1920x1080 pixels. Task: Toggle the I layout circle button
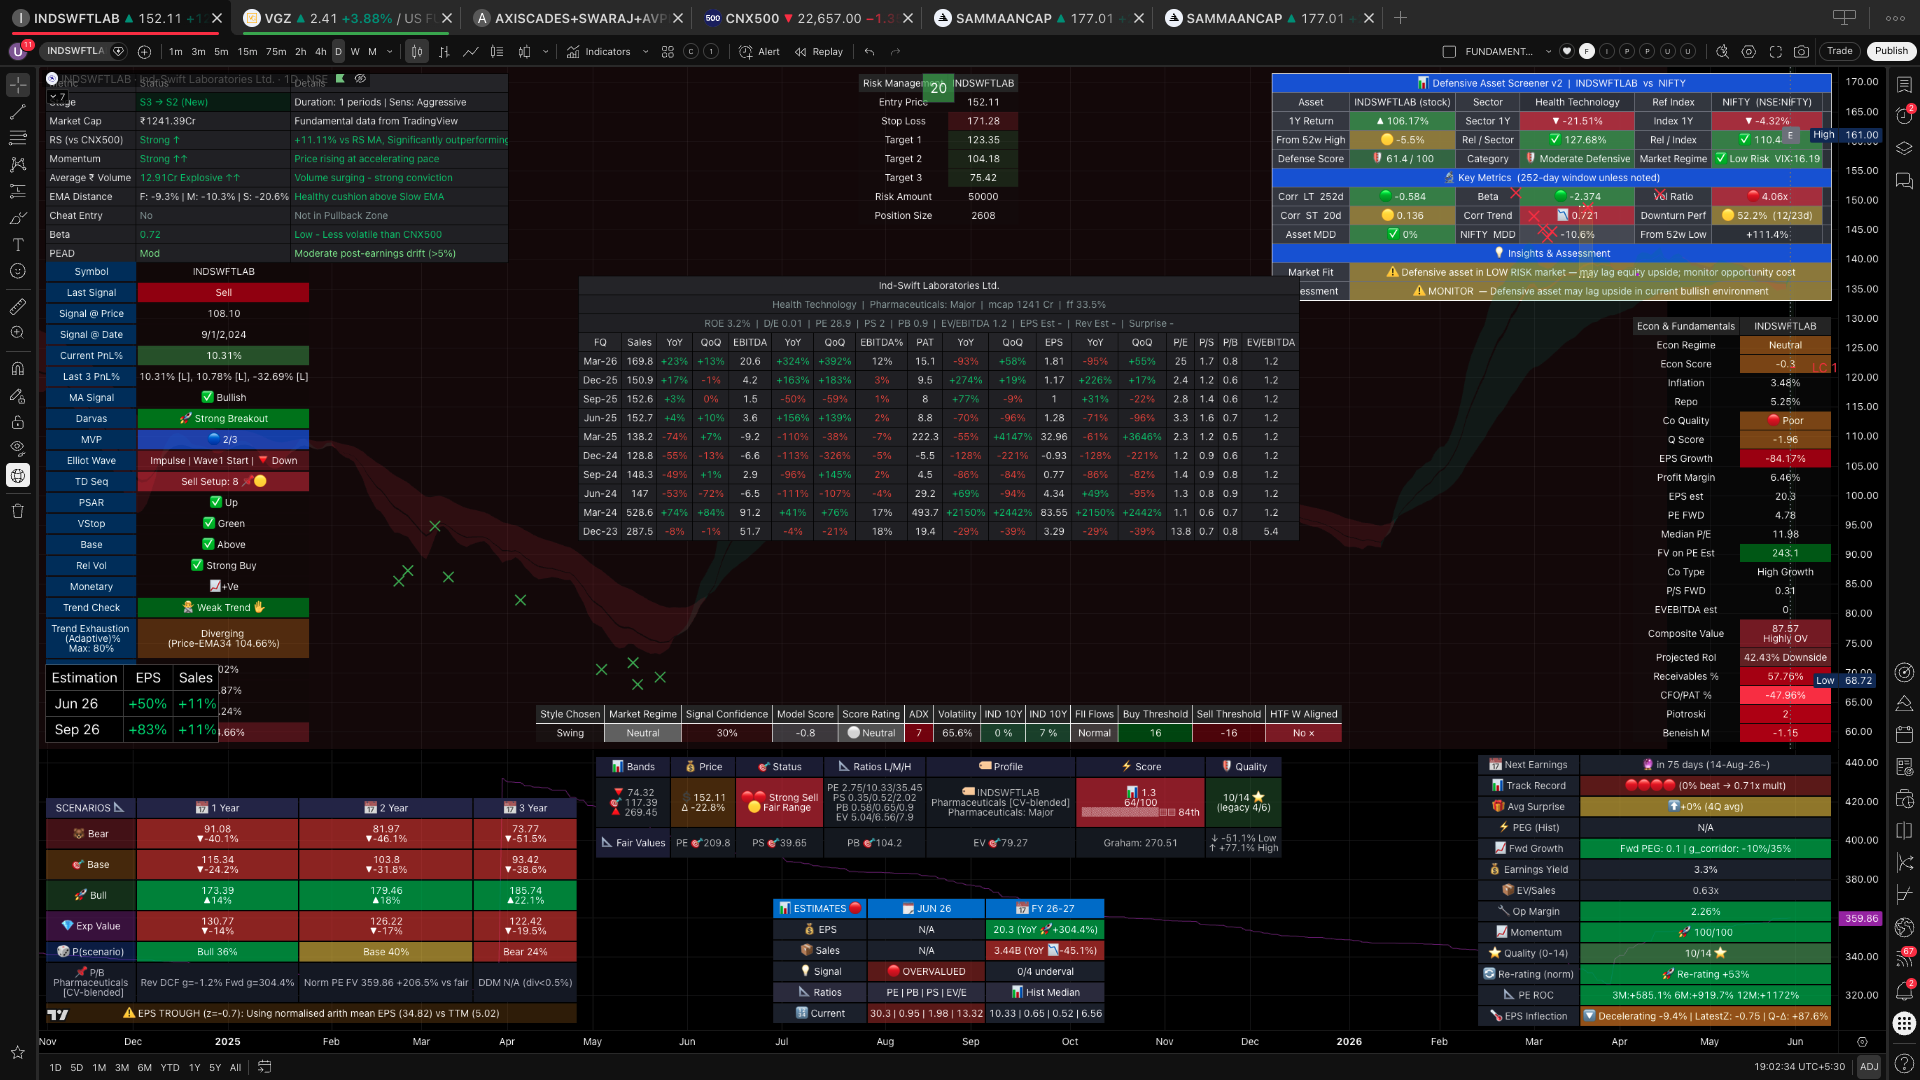click(x=1606, y=51)
